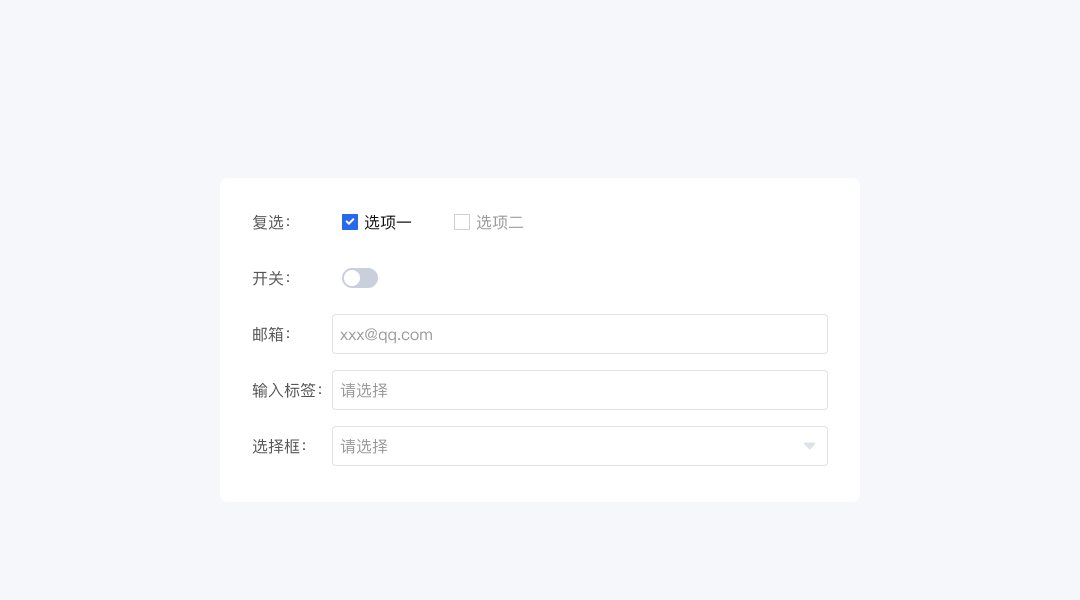Click the gray 选项二 label text
This screenshot has height=600, width=1080.
[x=500, y=222]
